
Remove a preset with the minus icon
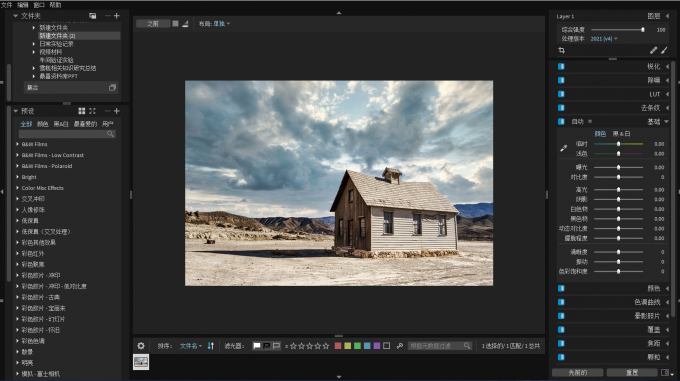[x=108, y=111]
